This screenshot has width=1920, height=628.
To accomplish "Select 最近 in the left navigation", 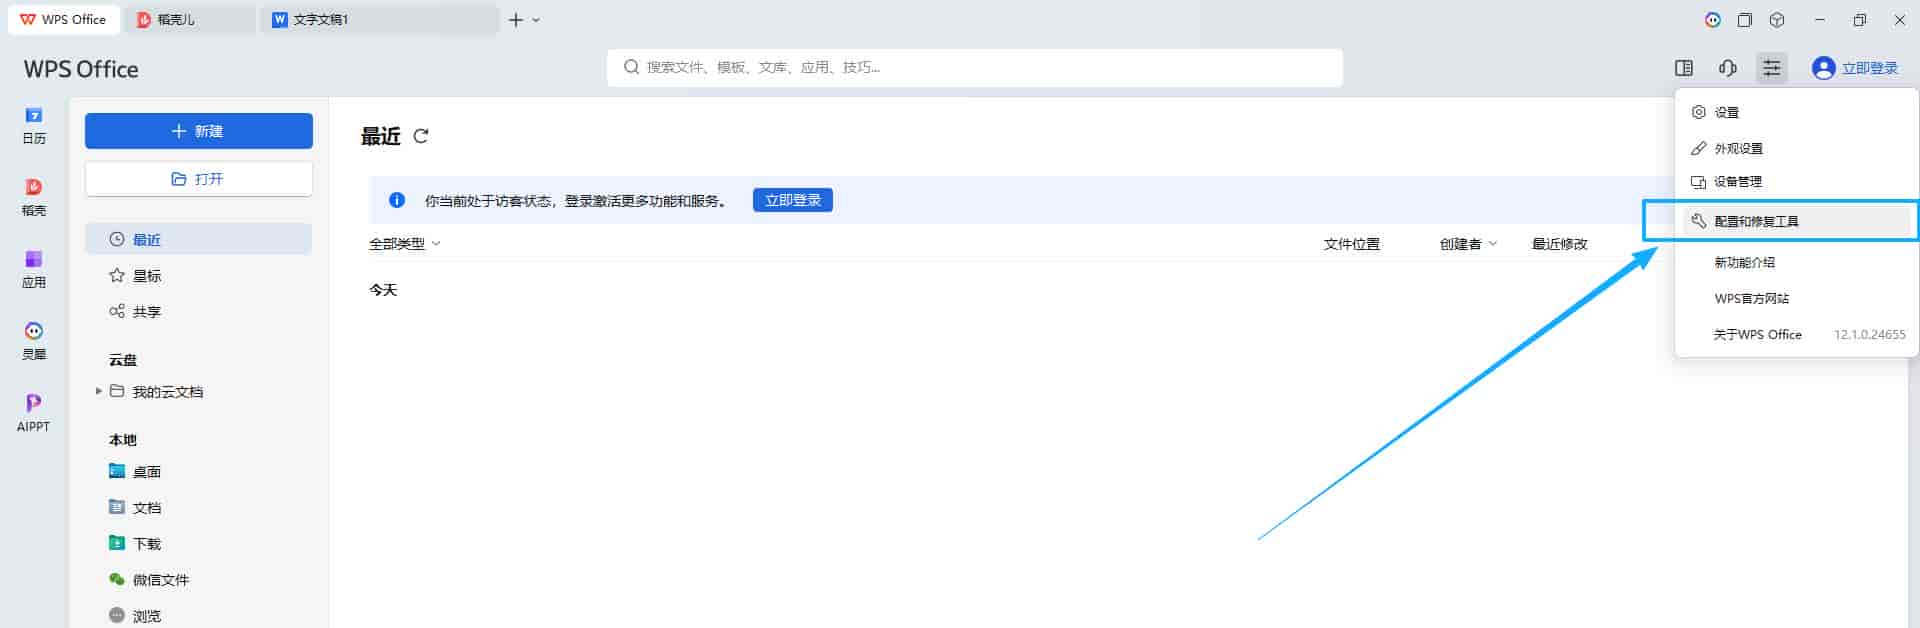I will pos(198,240).
